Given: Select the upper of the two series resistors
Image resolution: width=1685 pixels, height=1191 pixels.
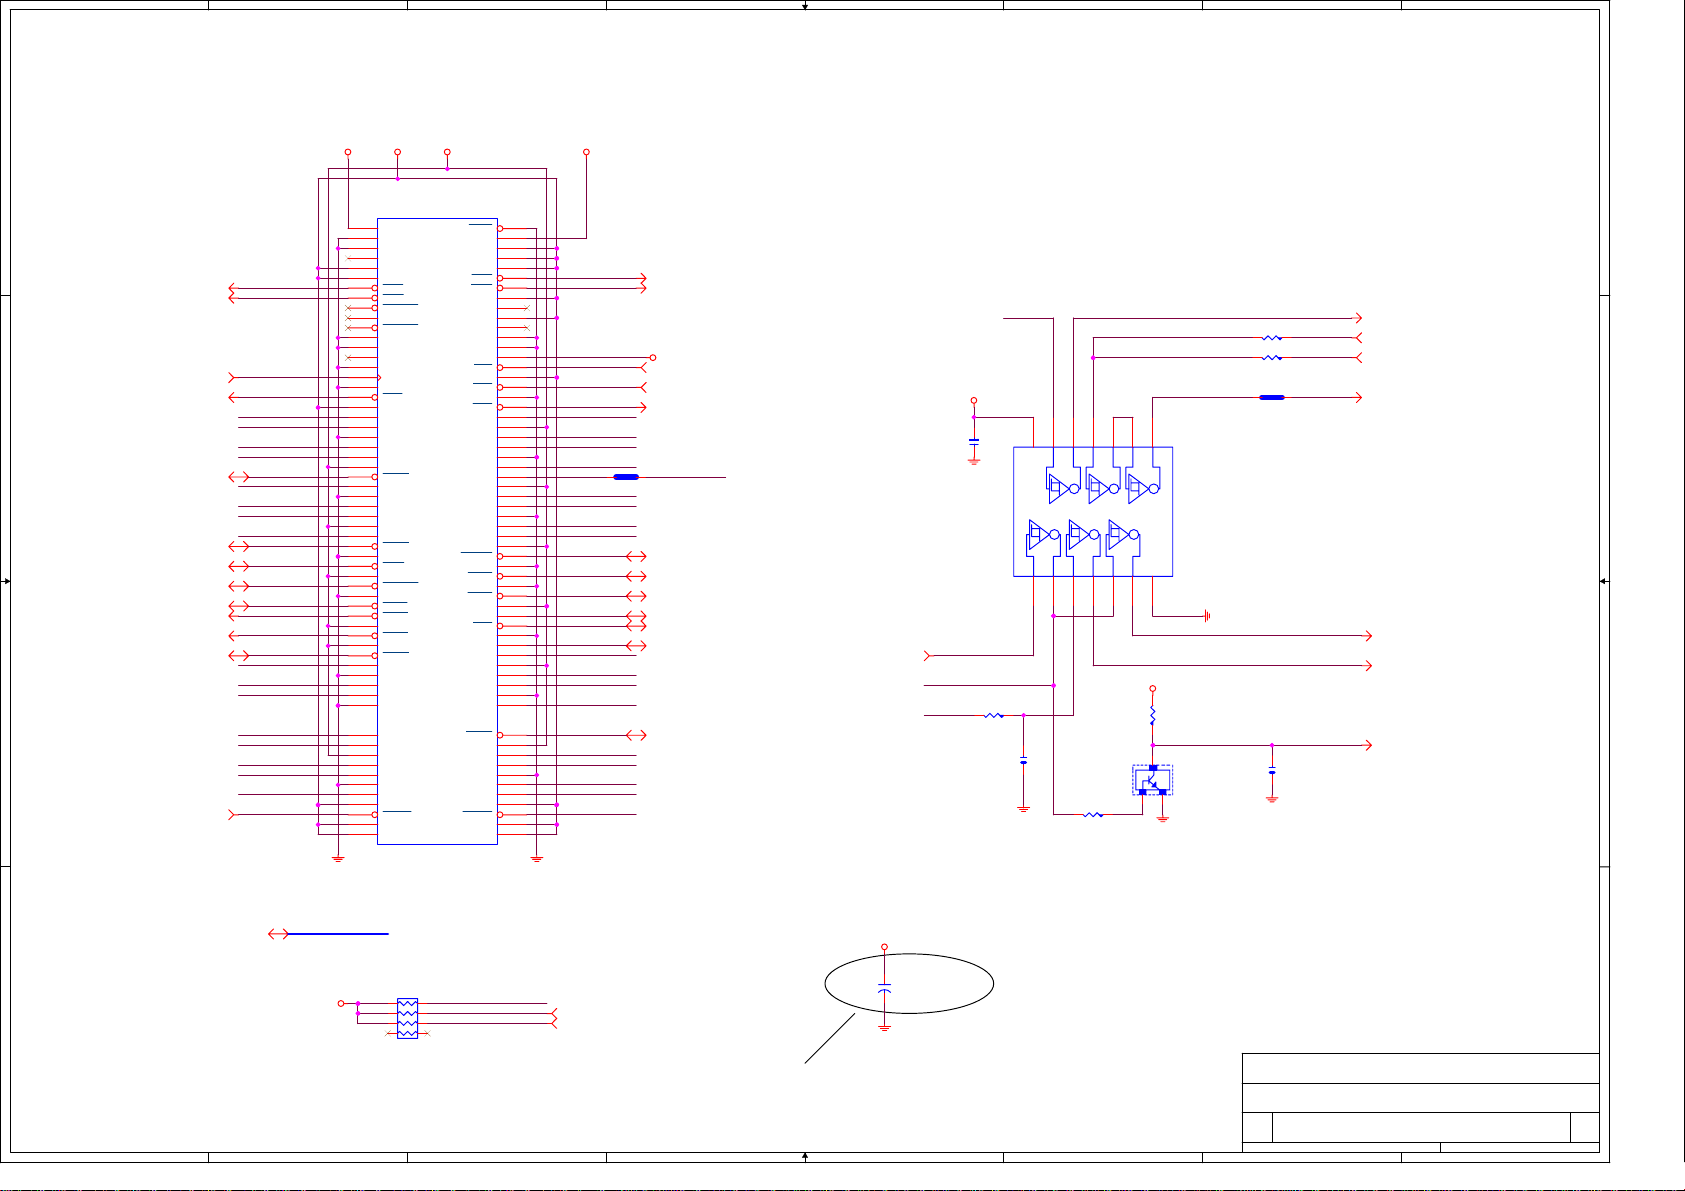Looking at the screenshot, I should (1272, 338).
